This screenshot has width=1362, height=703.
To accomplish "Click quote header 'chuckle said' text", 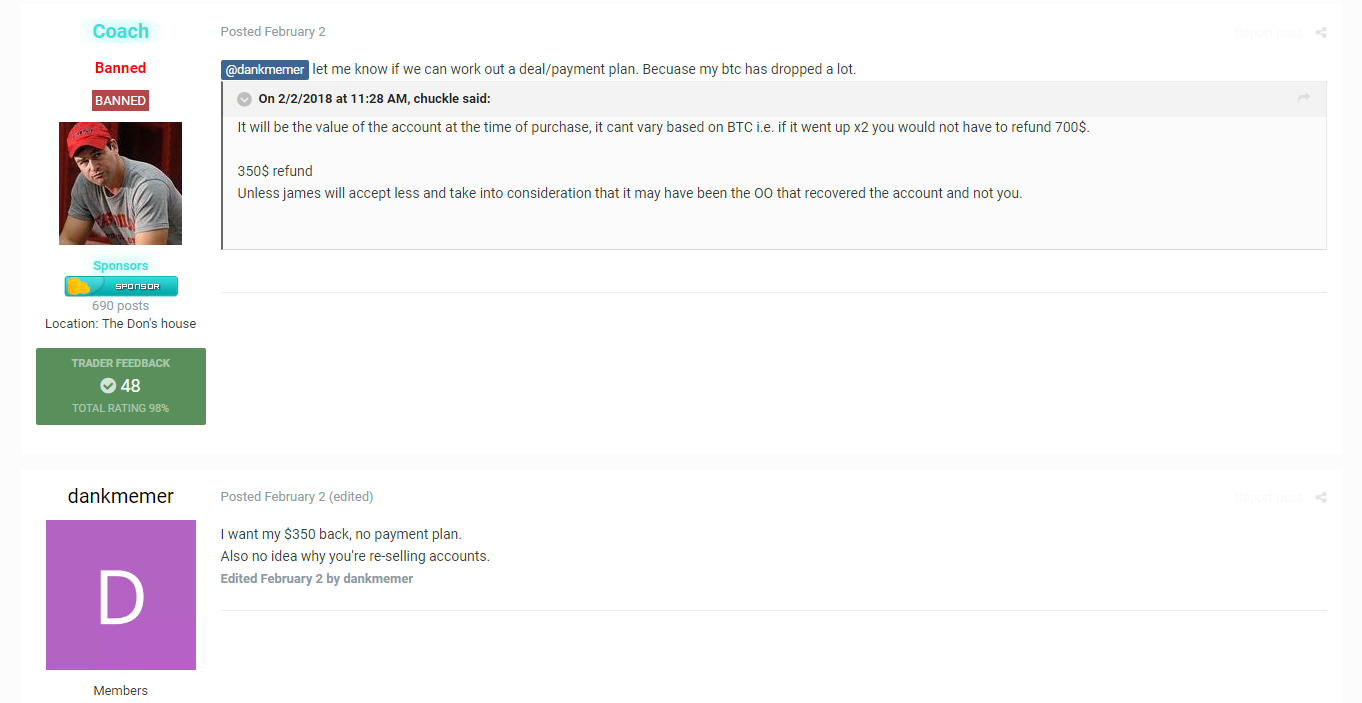I will click(374, 99).
